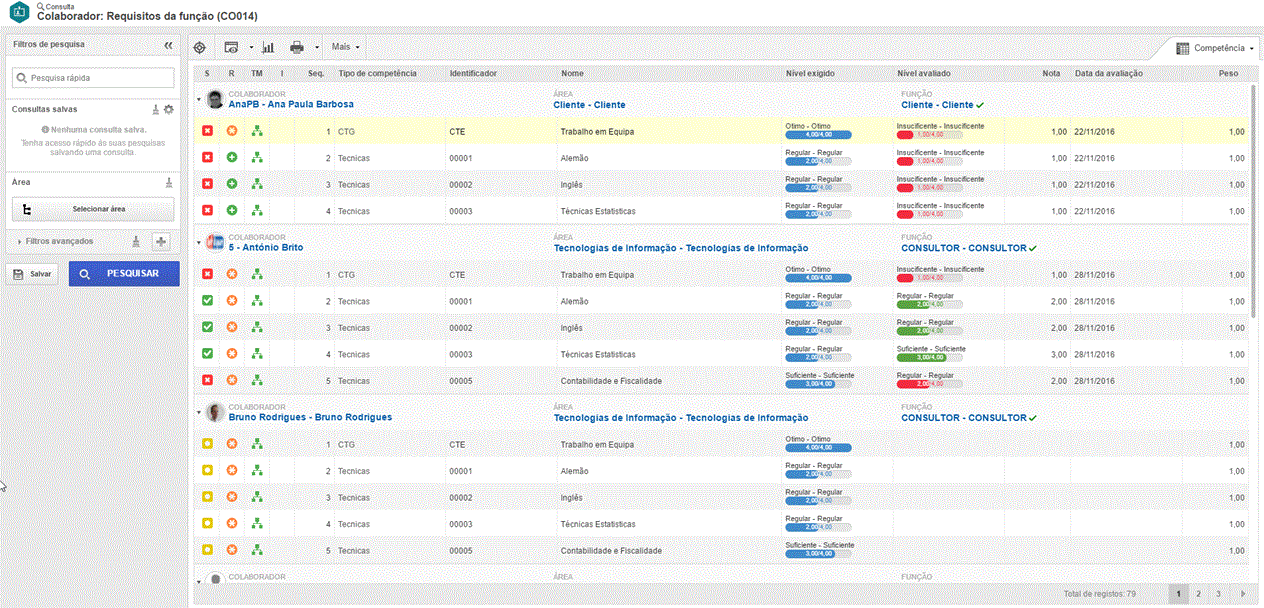Click green hierarchy icon in Ana Paula's Alemão row
Viewport: 1264px width, 608px height.
(257, 158)
